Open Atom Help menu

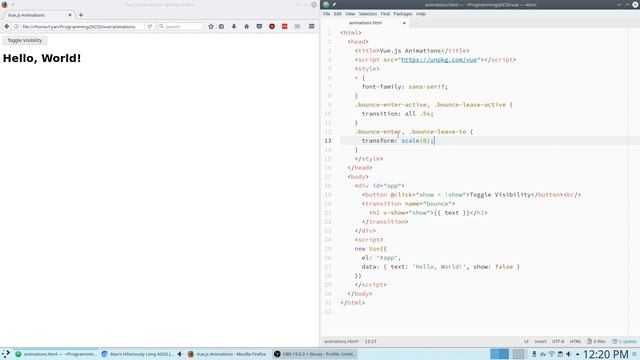tap(420, 14)
